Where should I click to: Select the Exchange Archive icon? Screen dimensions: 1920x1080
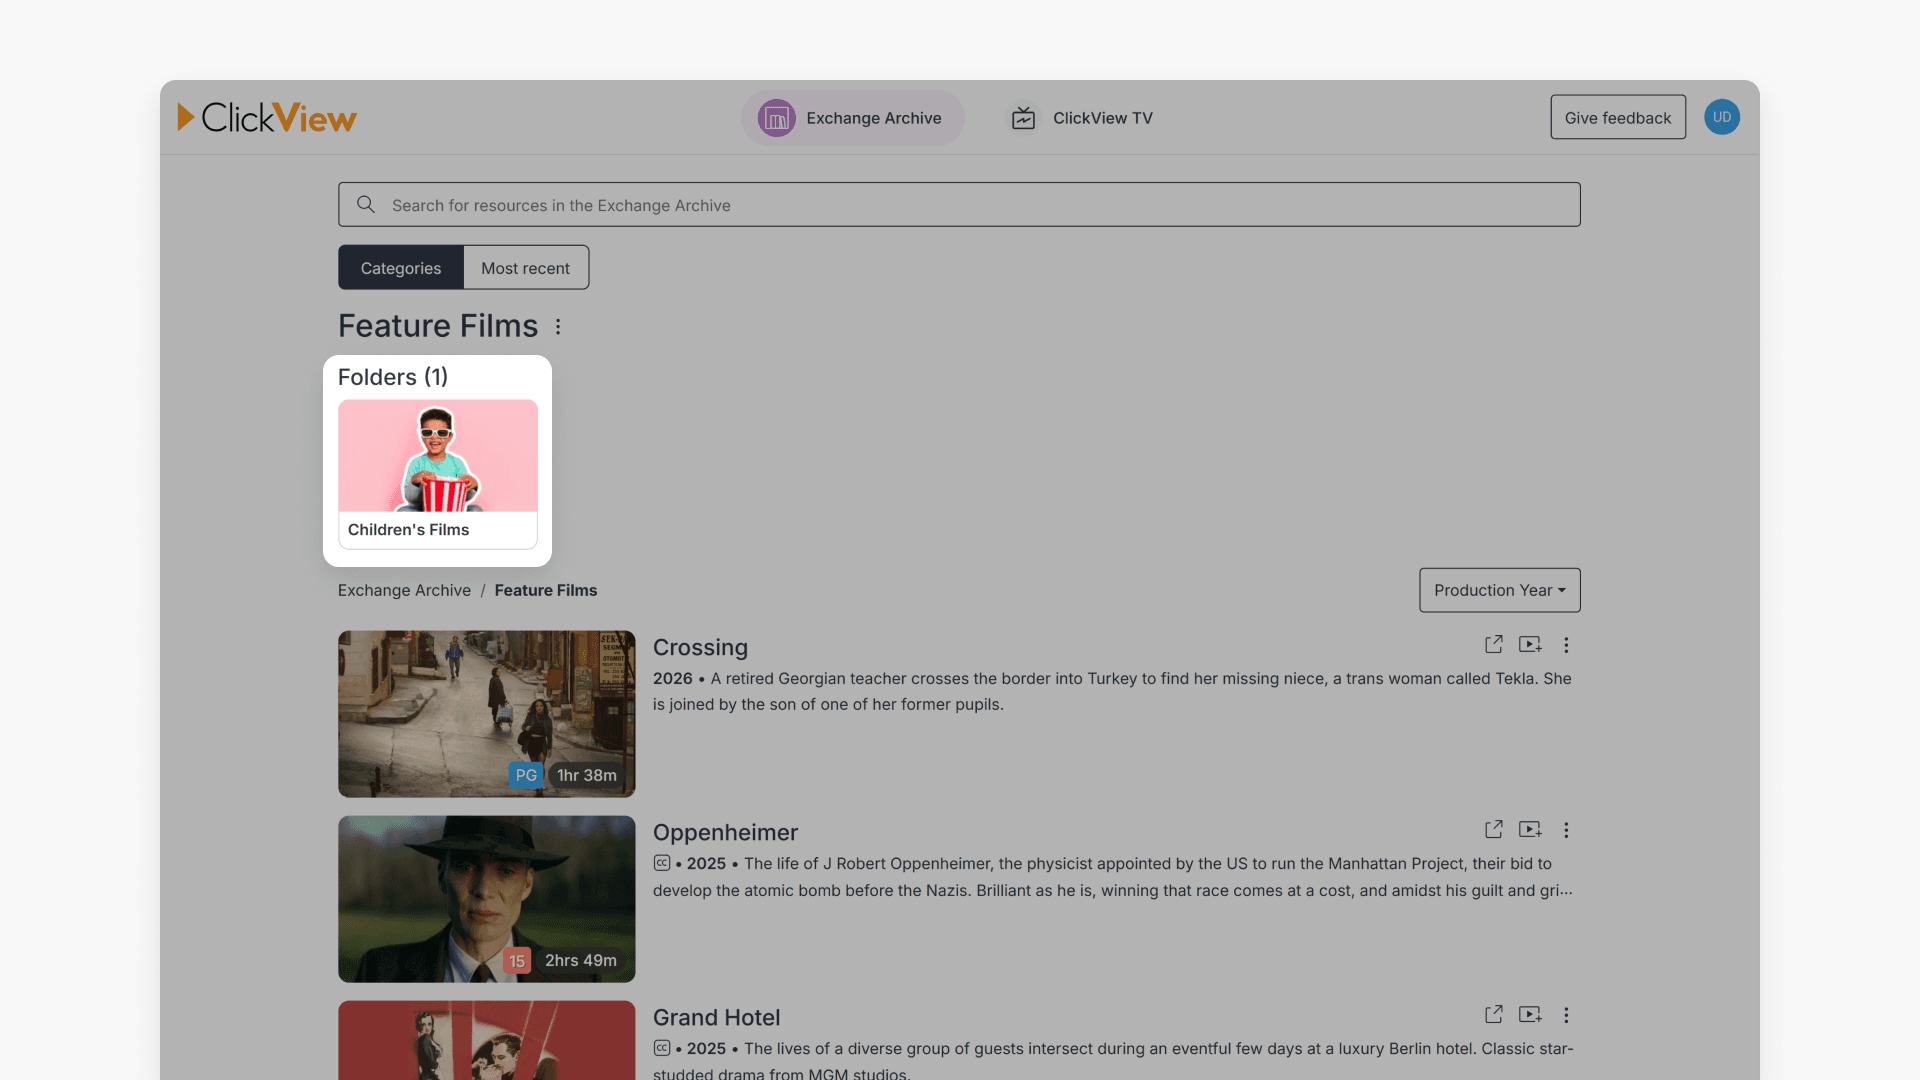[775, 117]
